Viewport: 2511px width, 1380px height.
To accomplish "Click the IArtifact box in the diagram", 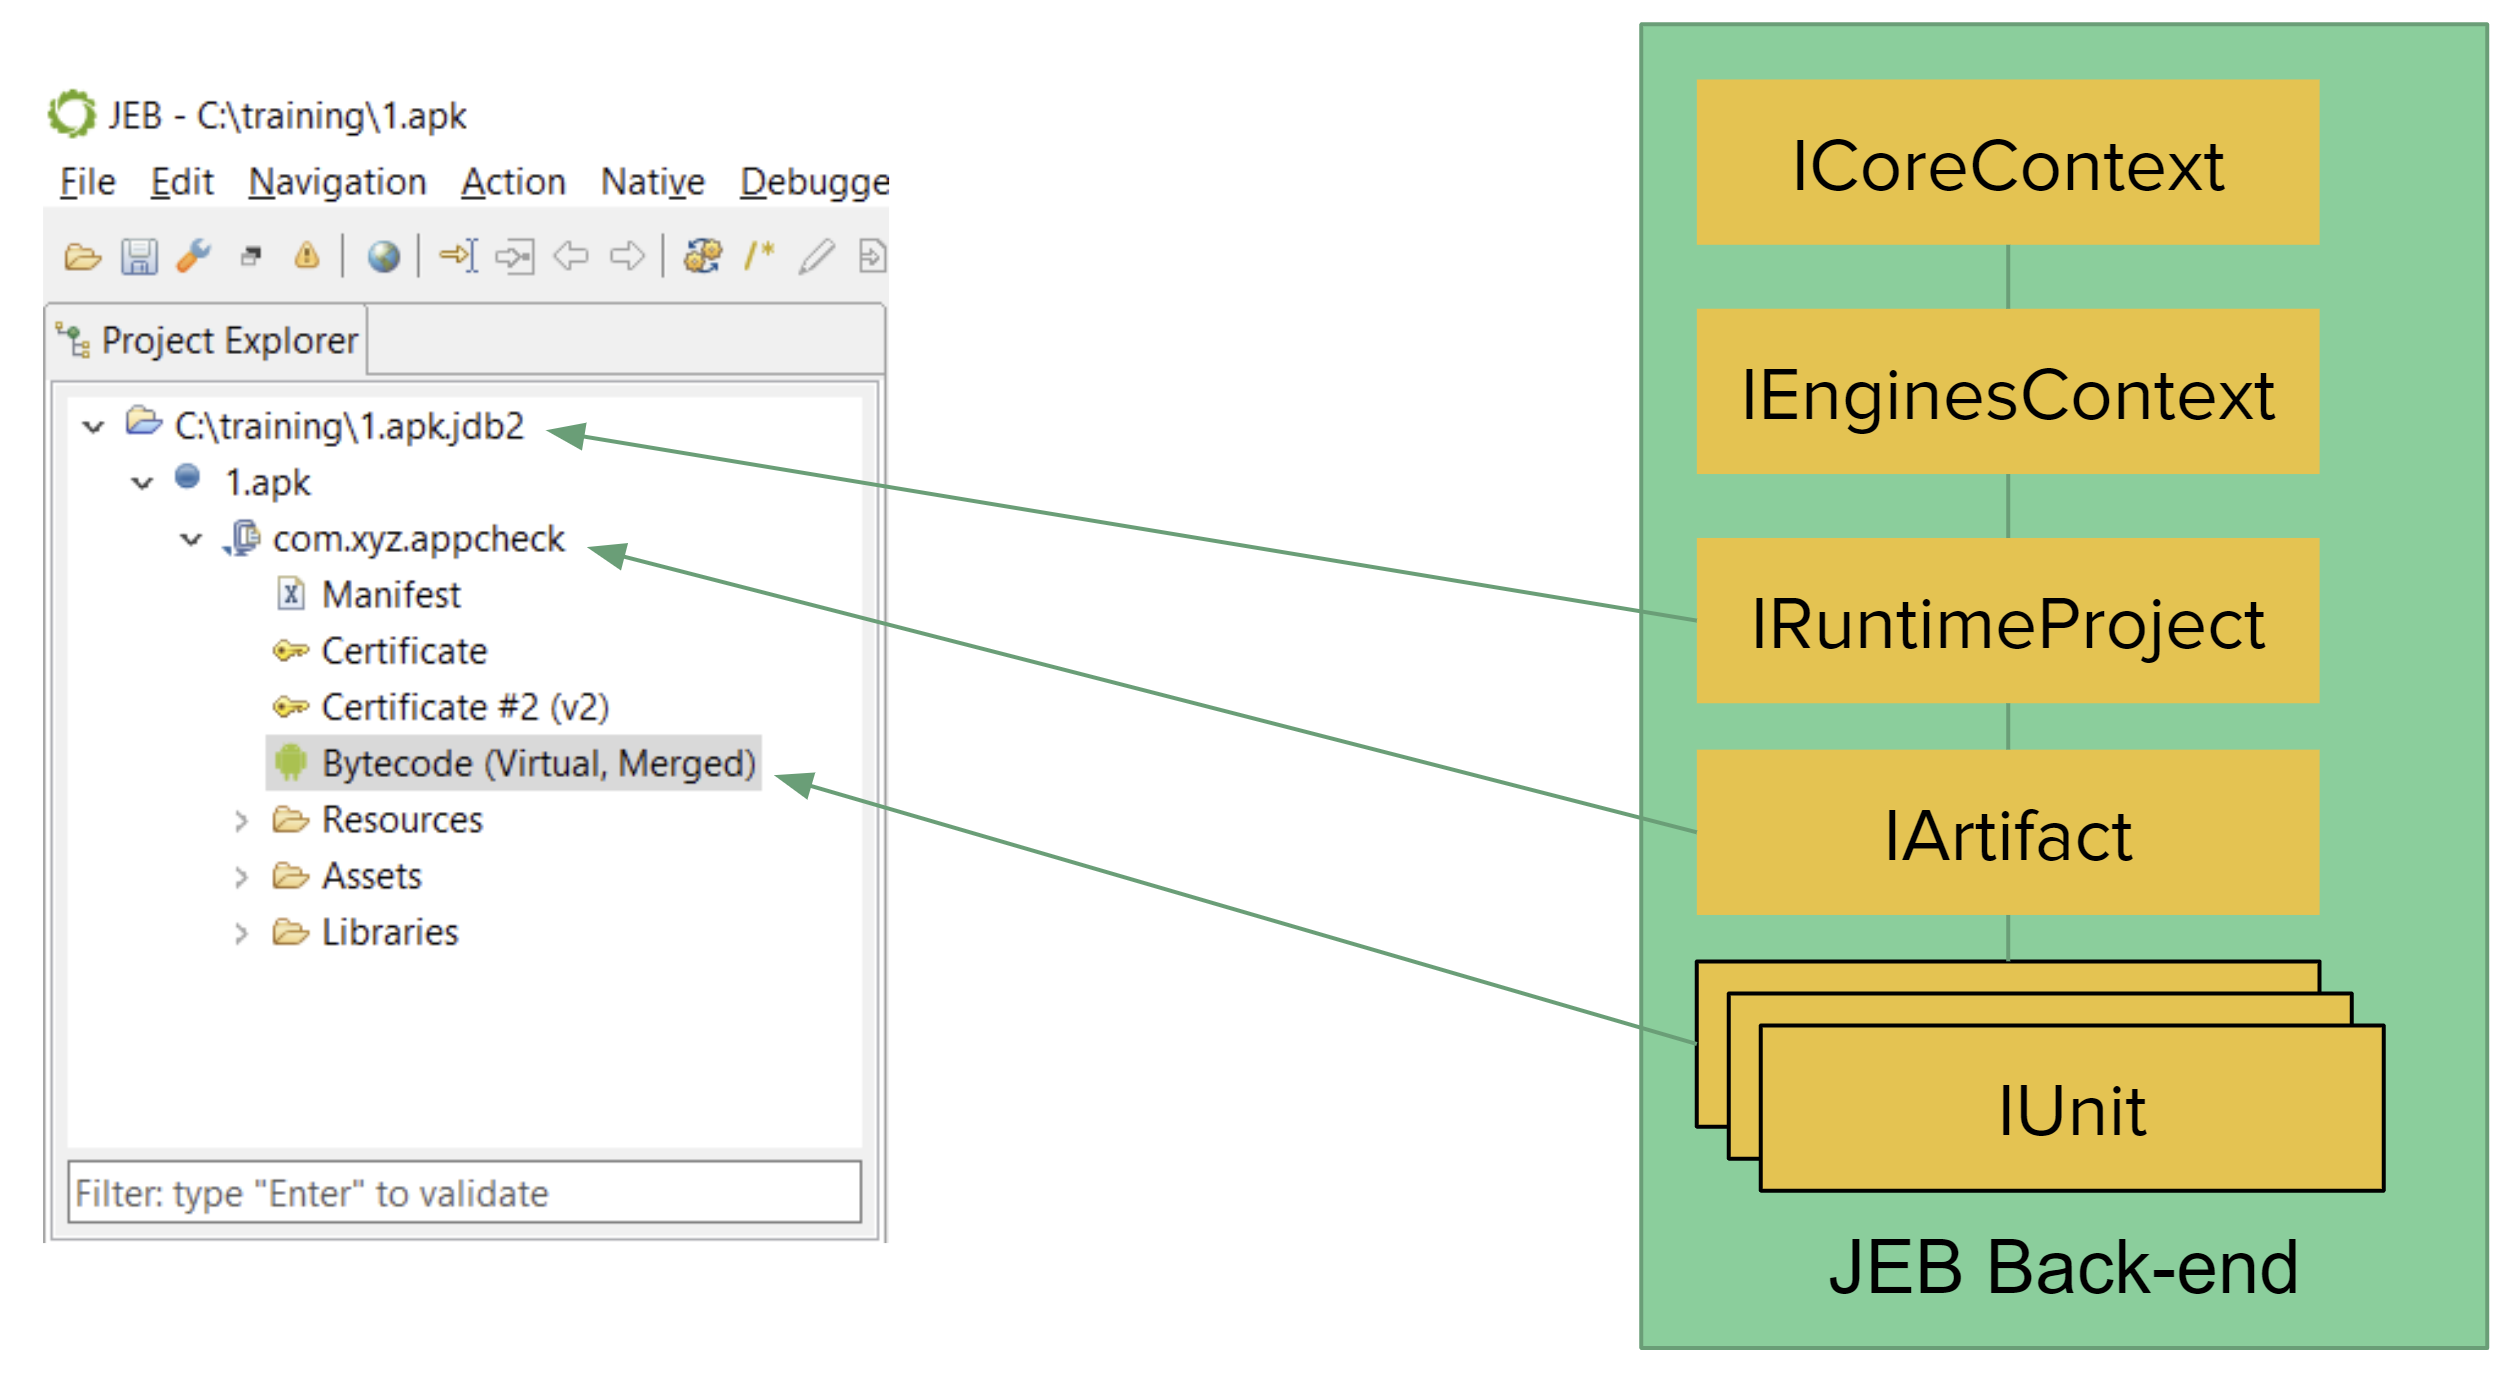I will click(x=2008, y=833).
